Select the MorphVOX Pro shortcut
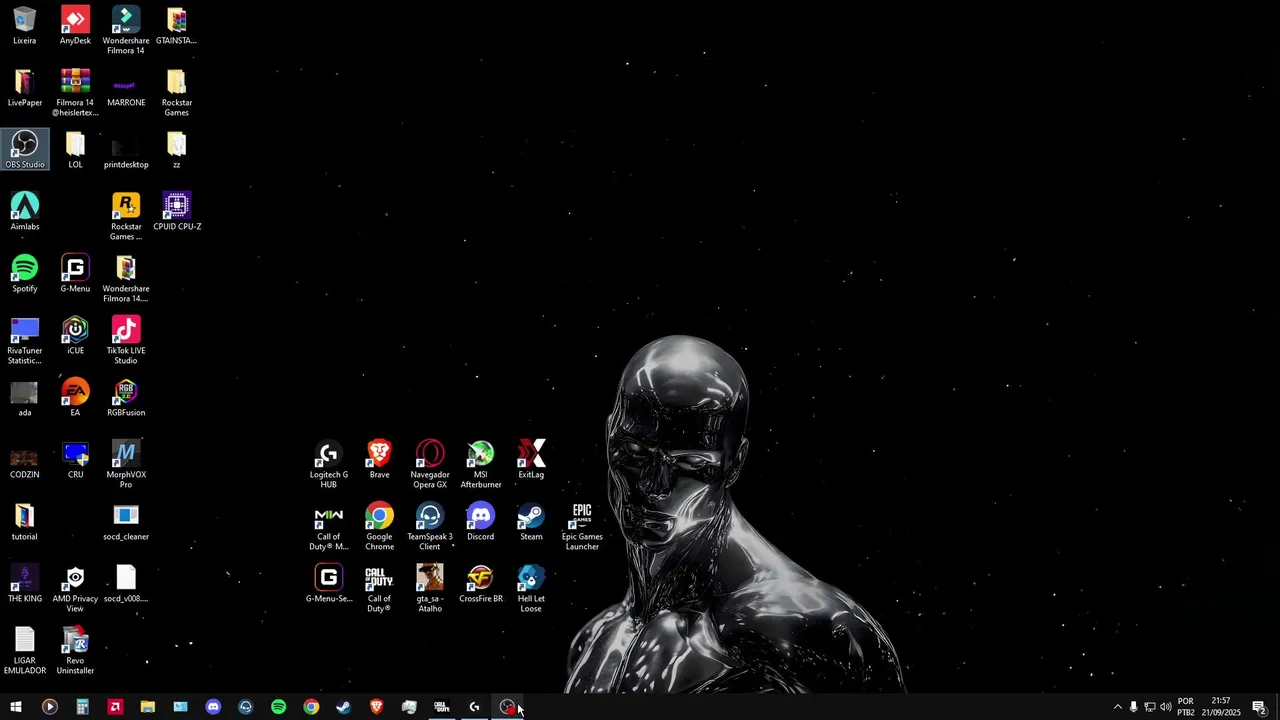 pos(126,465)
